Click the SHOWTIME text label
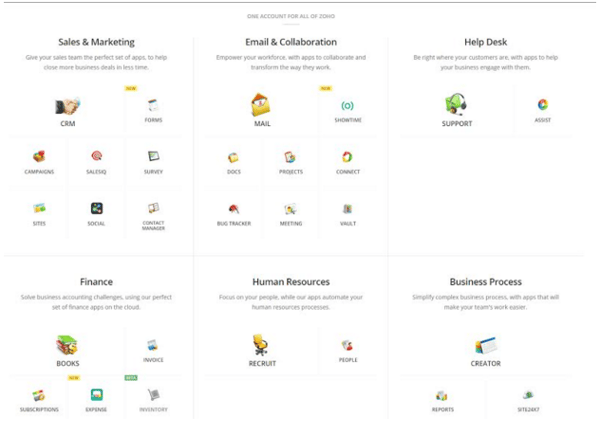The width and height of the screenshot is (600, 436). (348, 120)
